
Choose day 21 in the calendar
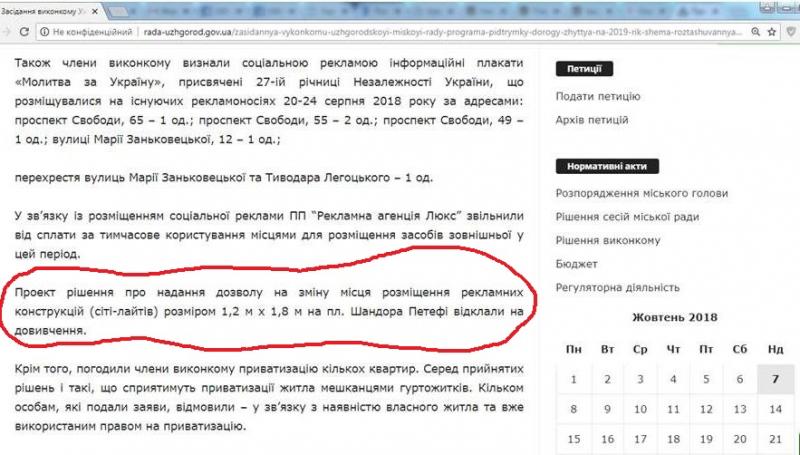(775, 438)
